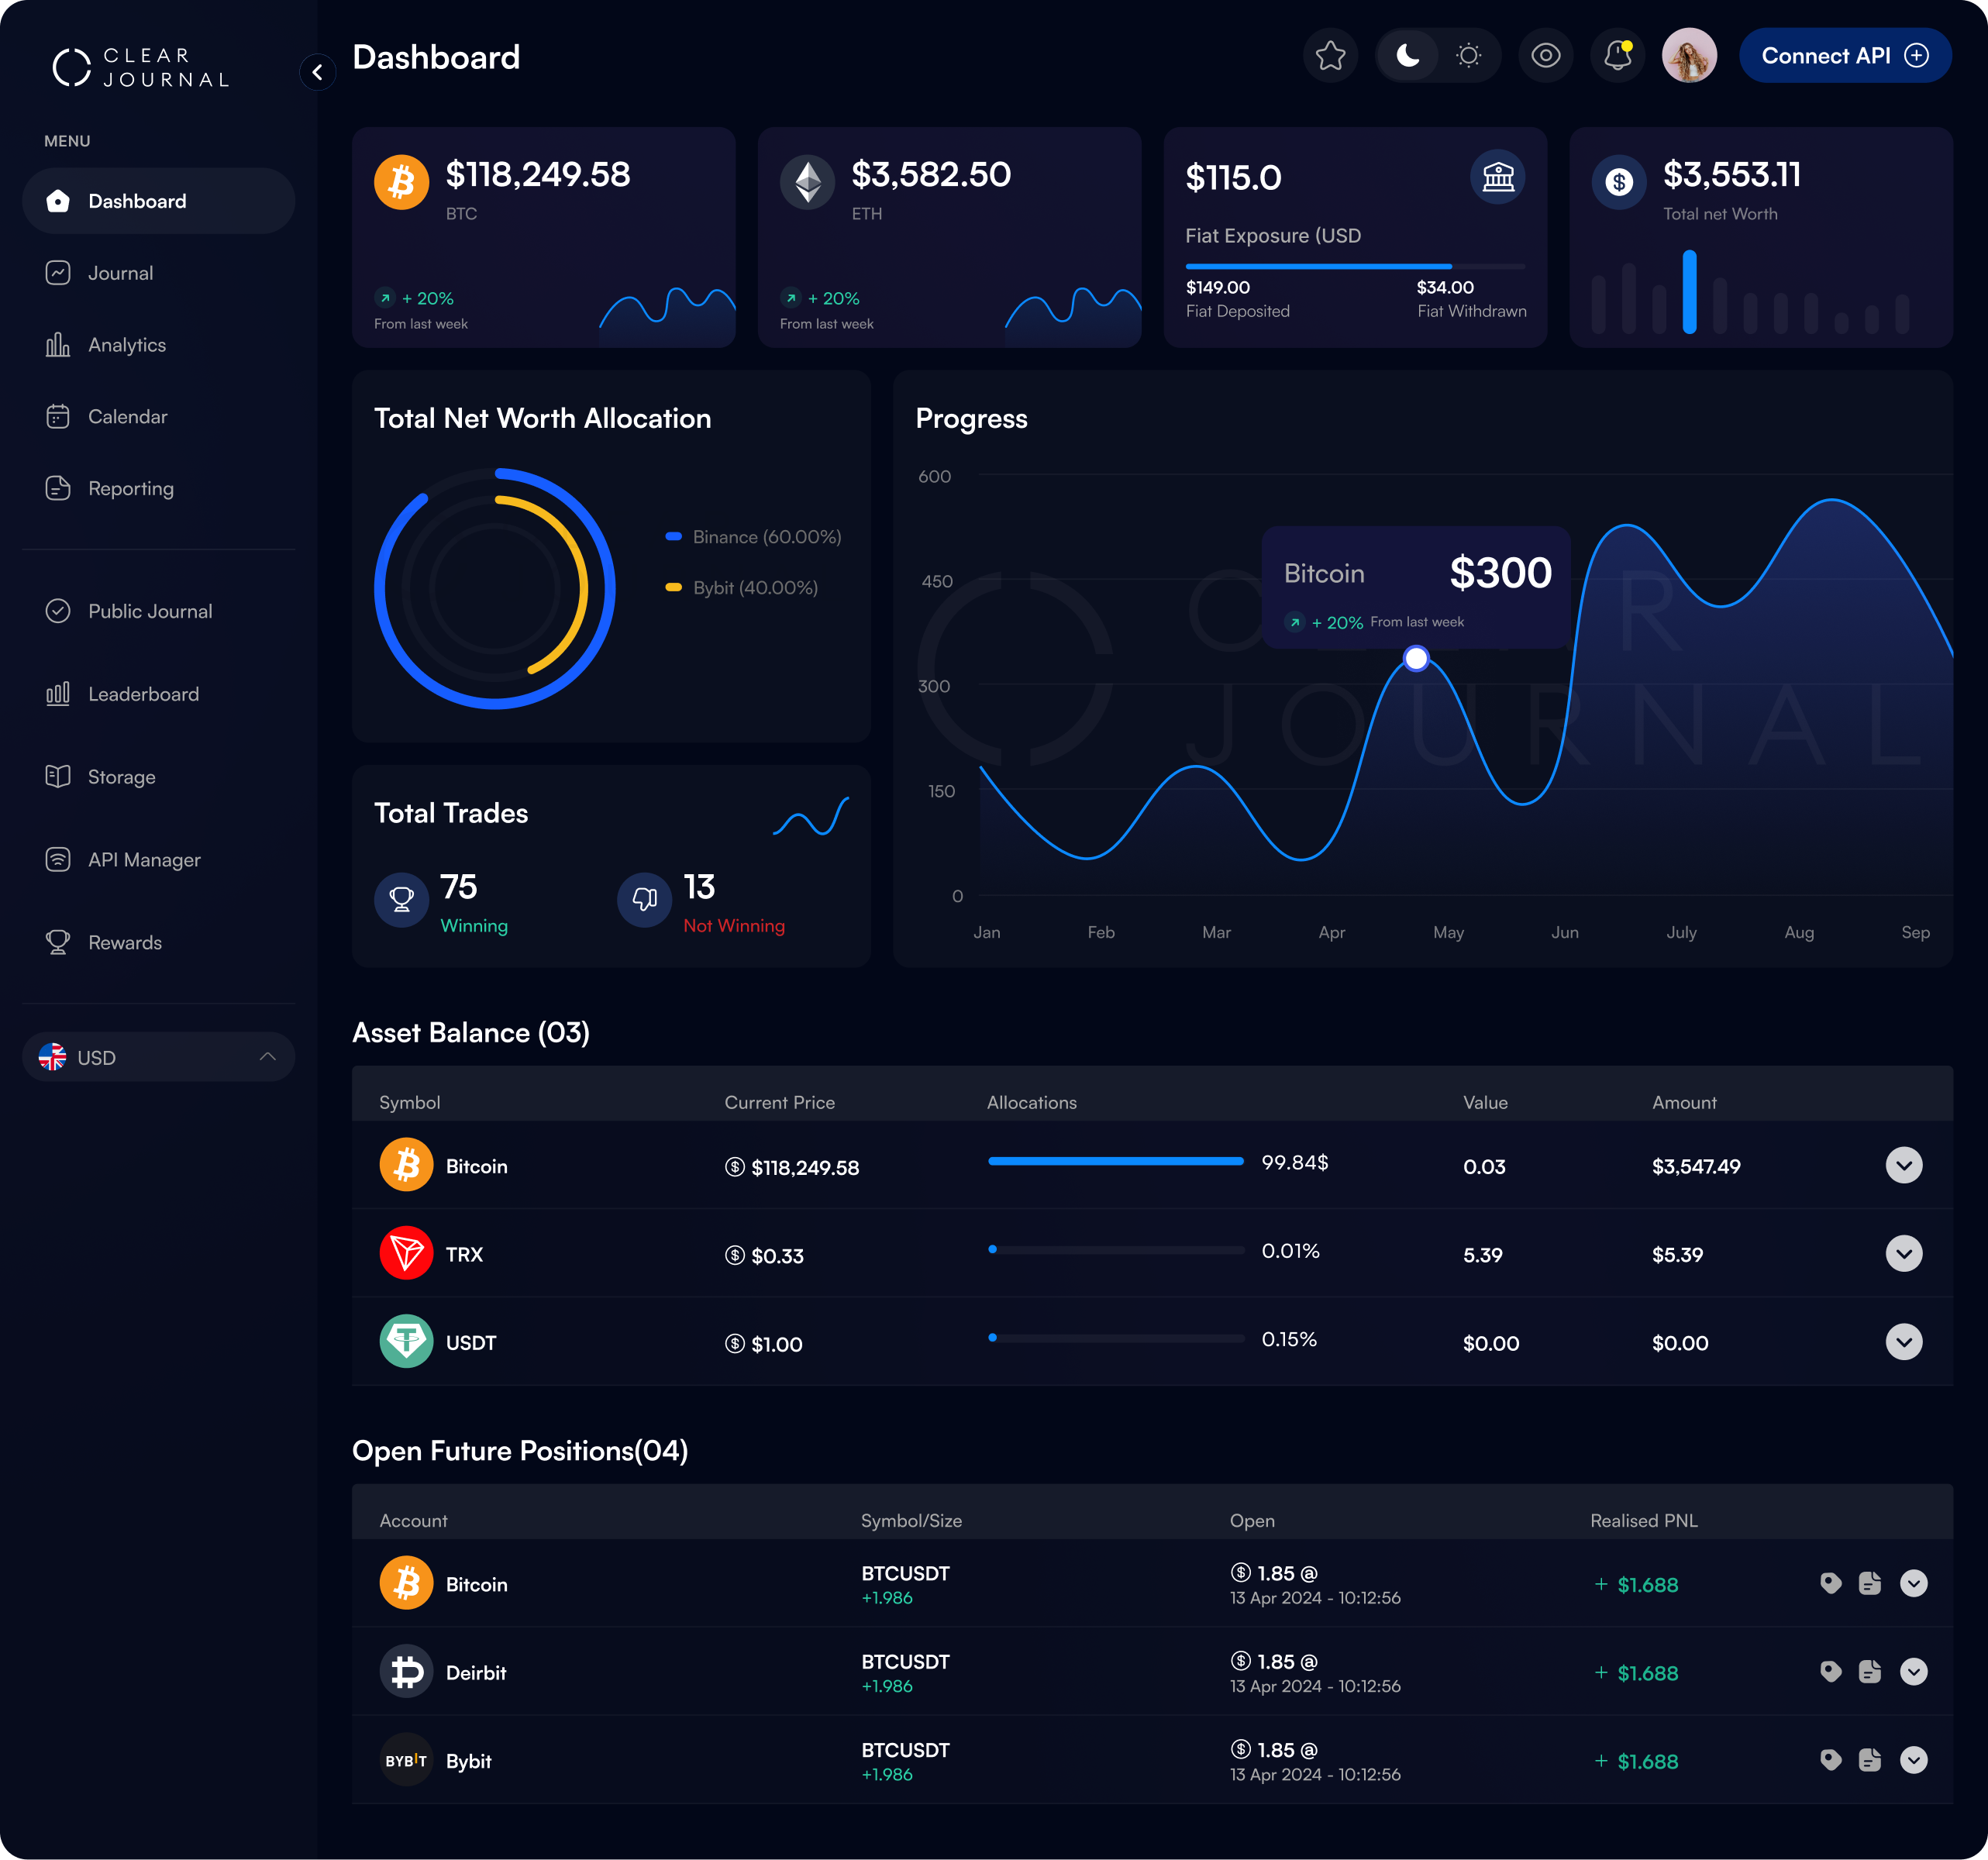
Task: Collapse the sidebar with arrow button
Action: pos(317,72)
